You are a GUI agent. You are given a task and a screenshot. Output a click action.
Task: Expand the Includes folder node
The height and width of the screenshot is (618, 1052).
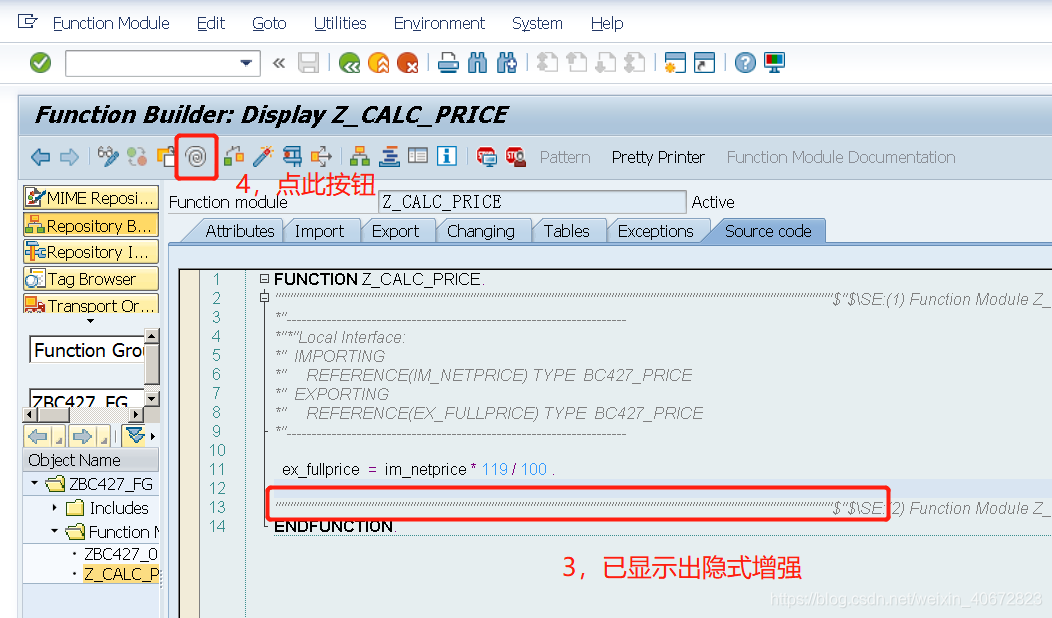point(54,507)
